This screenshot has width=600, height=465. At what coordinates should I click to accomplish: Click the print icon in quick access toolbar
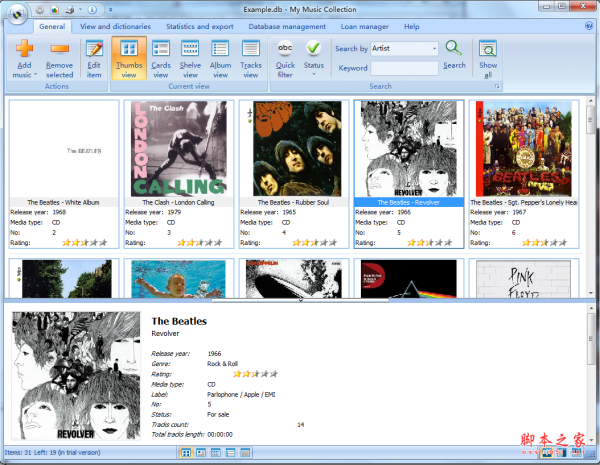pos(70,10)
